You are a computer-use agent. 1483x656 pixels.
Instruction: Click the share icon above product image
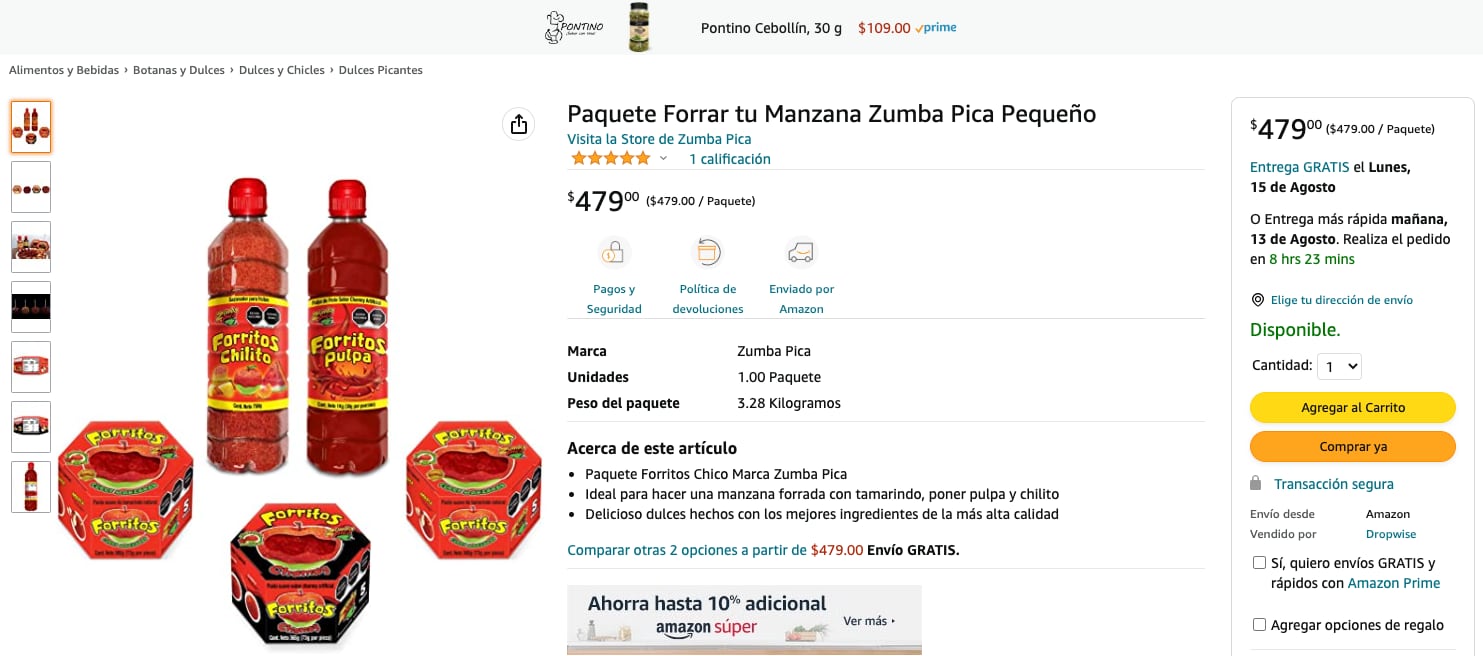pos(518,124)
